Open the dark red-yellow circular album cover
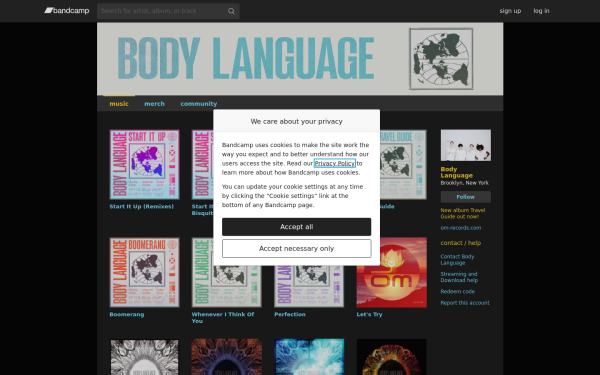600x375 pixels. [x=391, y=357]
